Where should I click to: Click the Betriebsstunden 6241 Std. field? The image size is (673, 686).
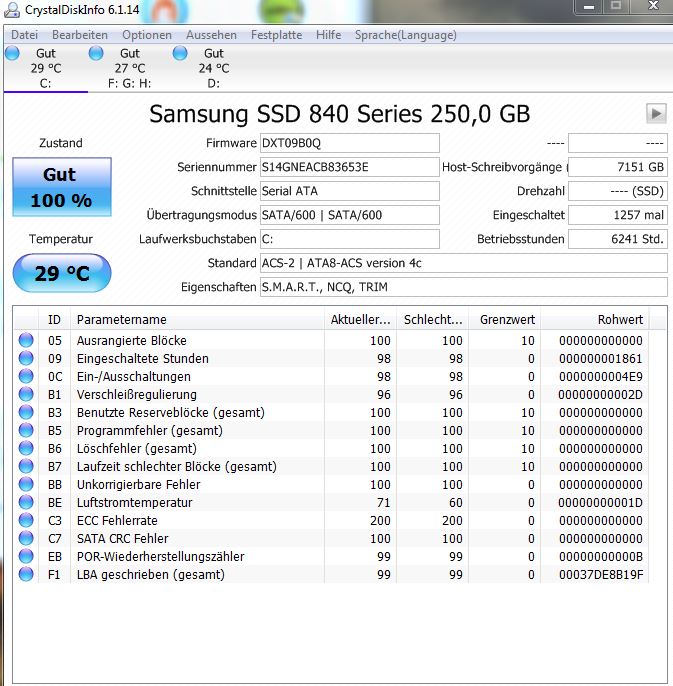[x=618, y=239]
